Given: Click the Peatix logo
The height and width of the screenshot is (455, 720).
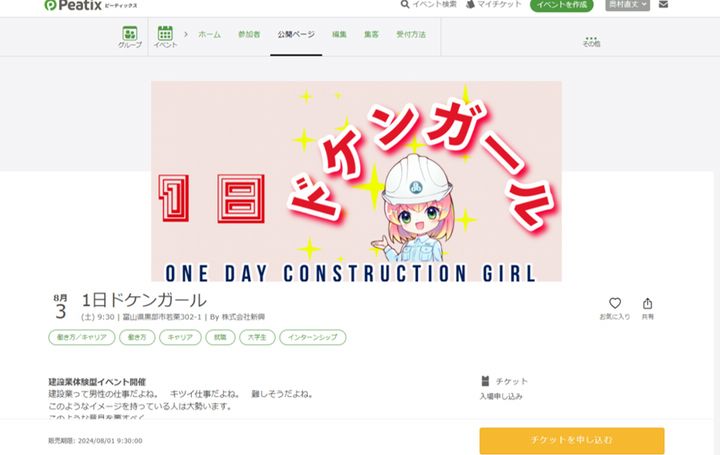Looking at the screenshot, I should 90,5.
